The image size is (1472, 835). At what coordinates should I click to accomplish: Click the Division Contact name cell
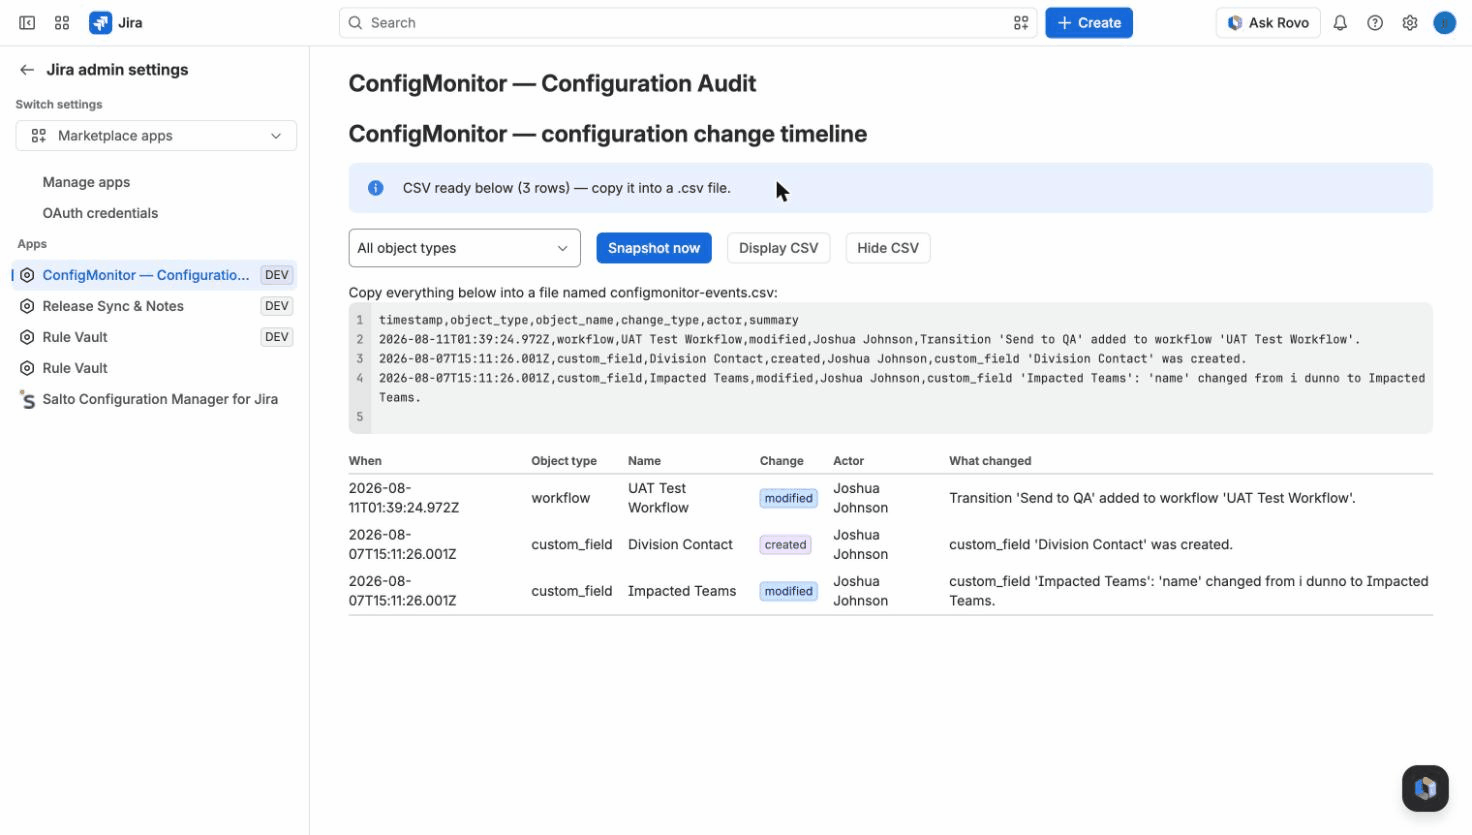[x=680, y=545]
